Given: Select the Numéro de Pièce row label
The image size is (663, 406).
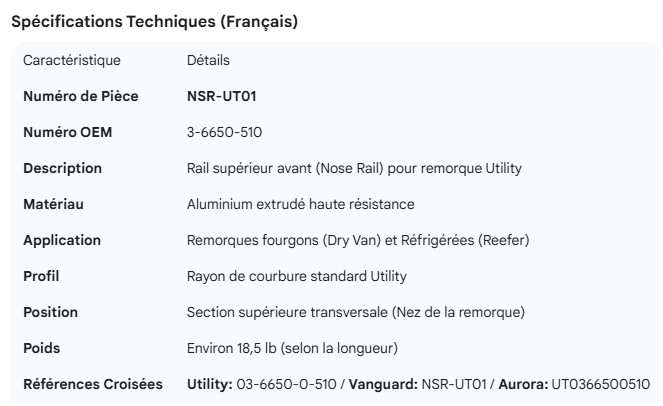Looking at the screenshot, I should (x=80, y=96).
